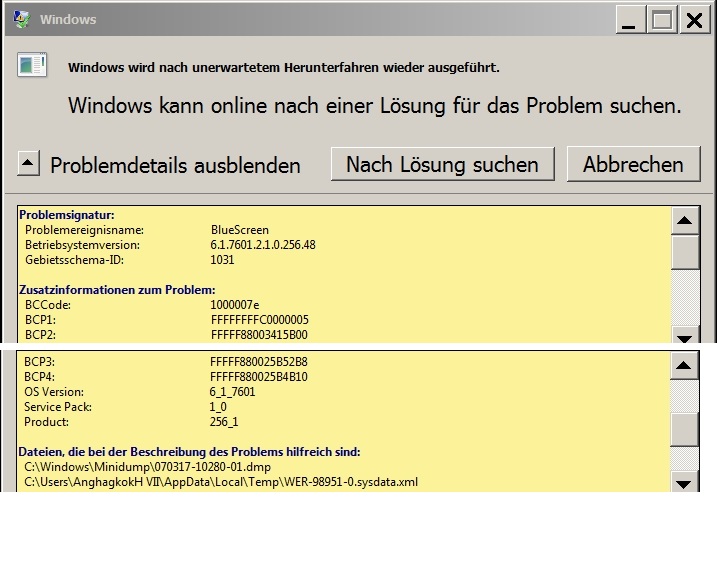Click the Problemdetails ausblenden label
Image resolution: width=717 pixels, height=571 pixels.
click(x=175, y=165)
